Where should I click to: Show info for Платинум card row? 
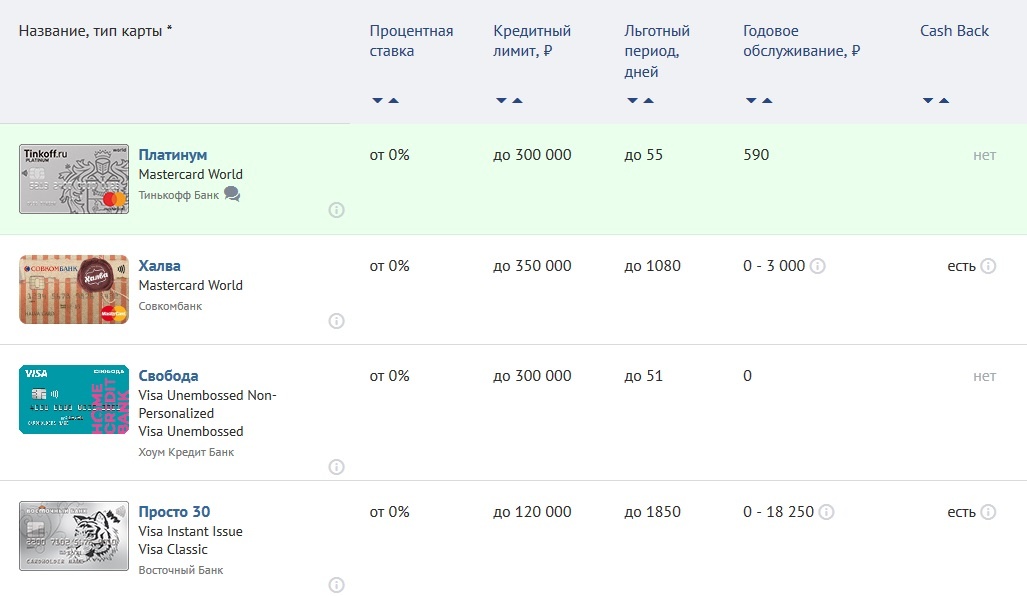click(336, 210)
